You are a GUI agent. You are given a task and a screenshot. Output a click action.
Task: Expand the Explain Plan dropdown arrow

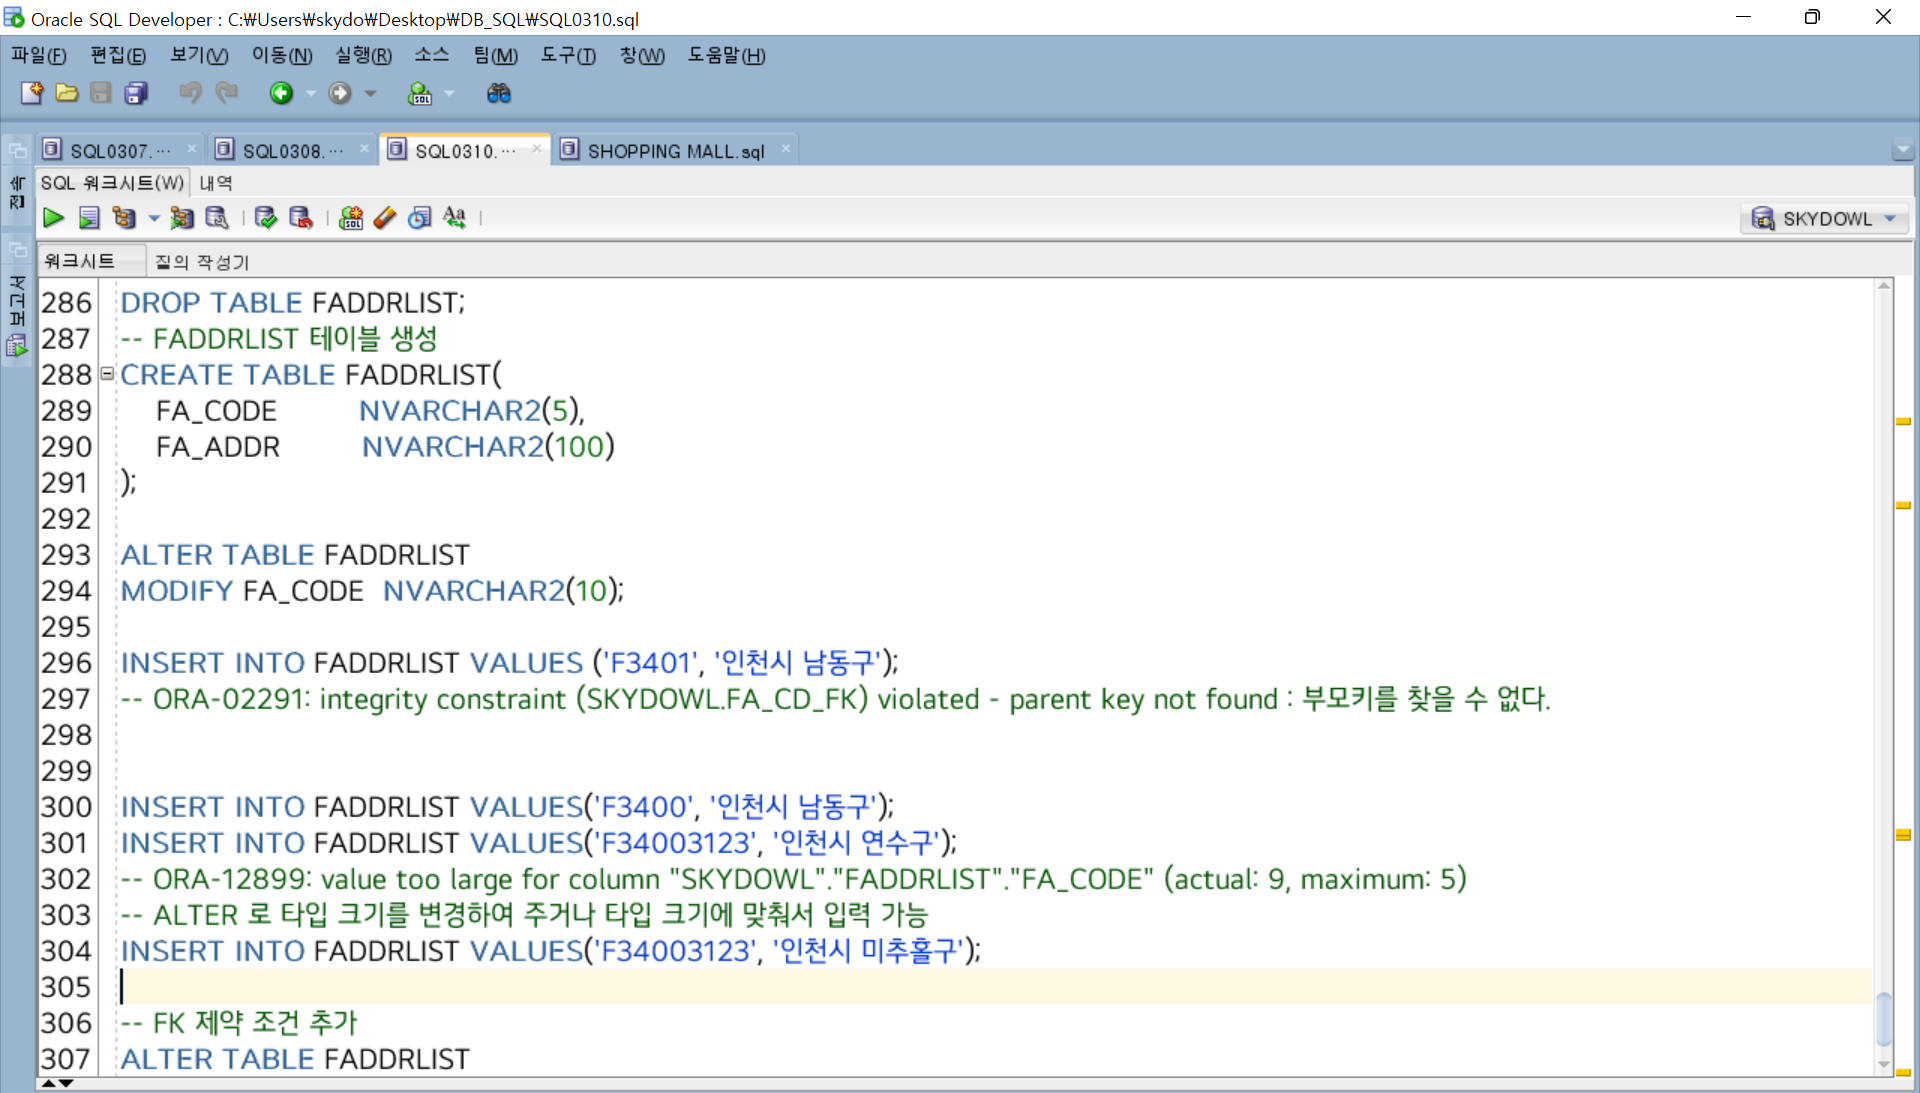point(154,218)
